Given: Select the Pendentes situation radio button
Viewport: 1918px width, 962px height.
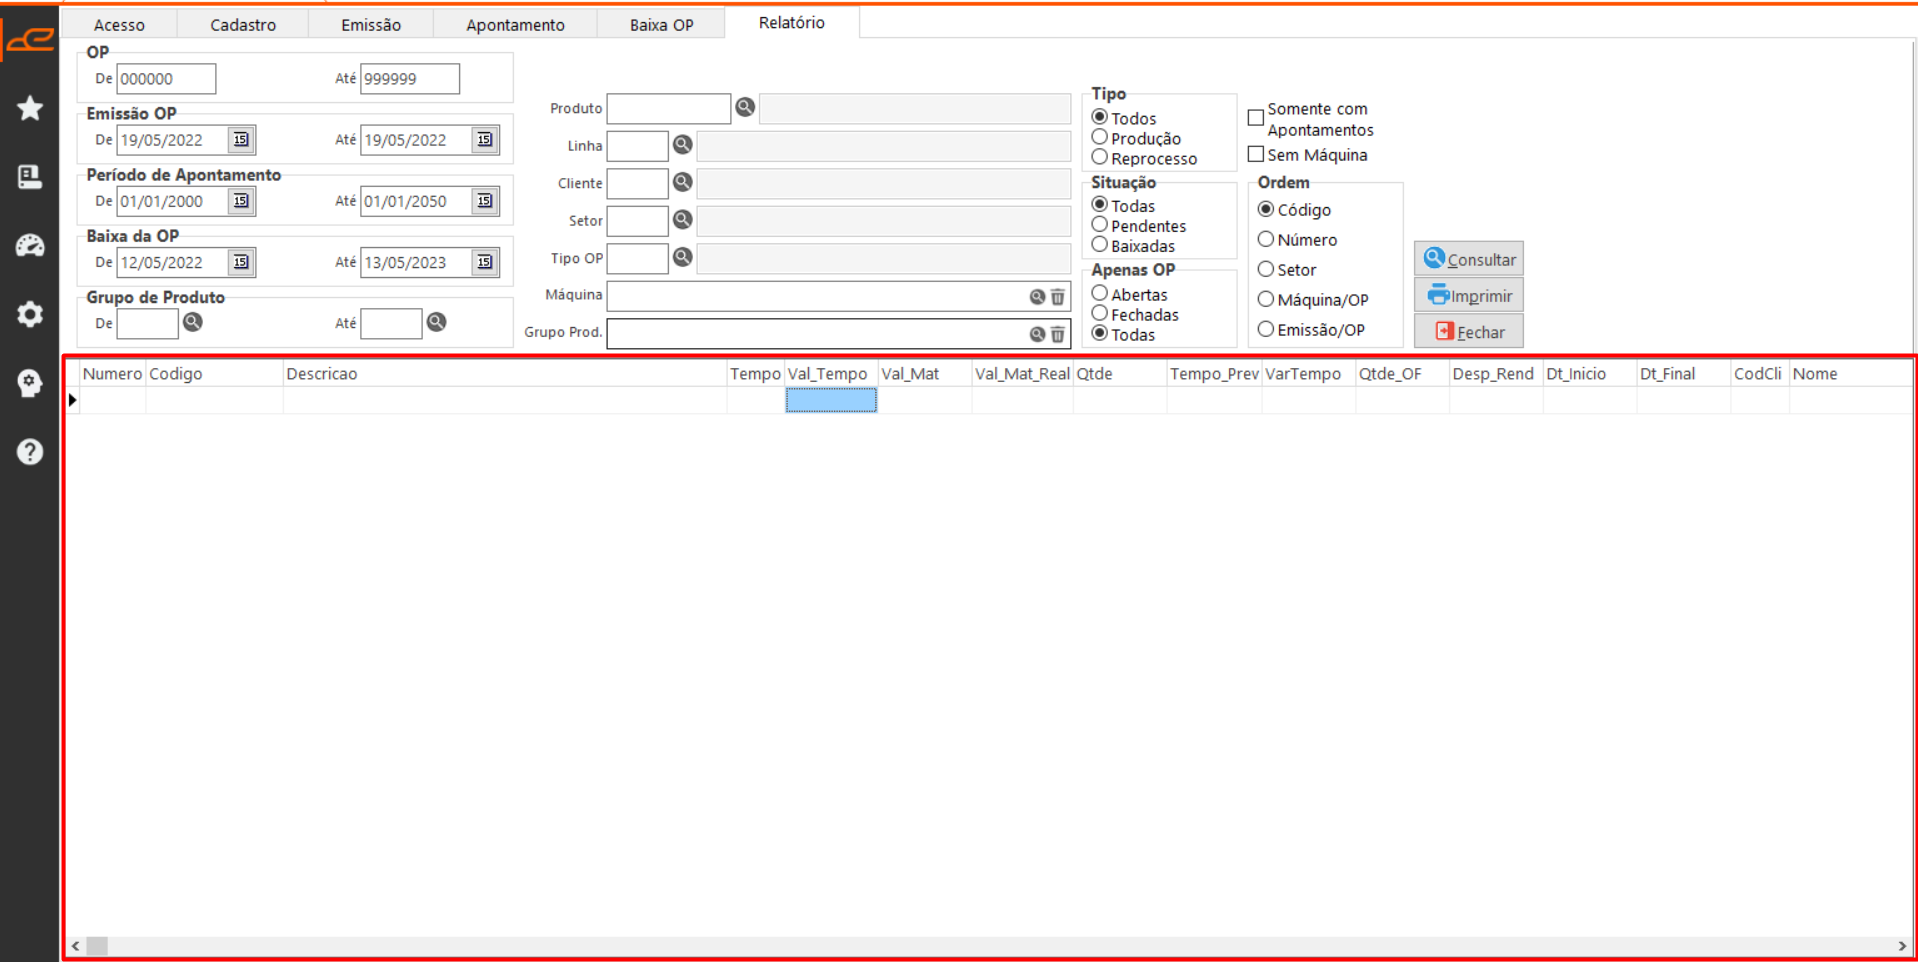Looking at the screenshot, I should pyautogui.click(x=1100, y=225).
